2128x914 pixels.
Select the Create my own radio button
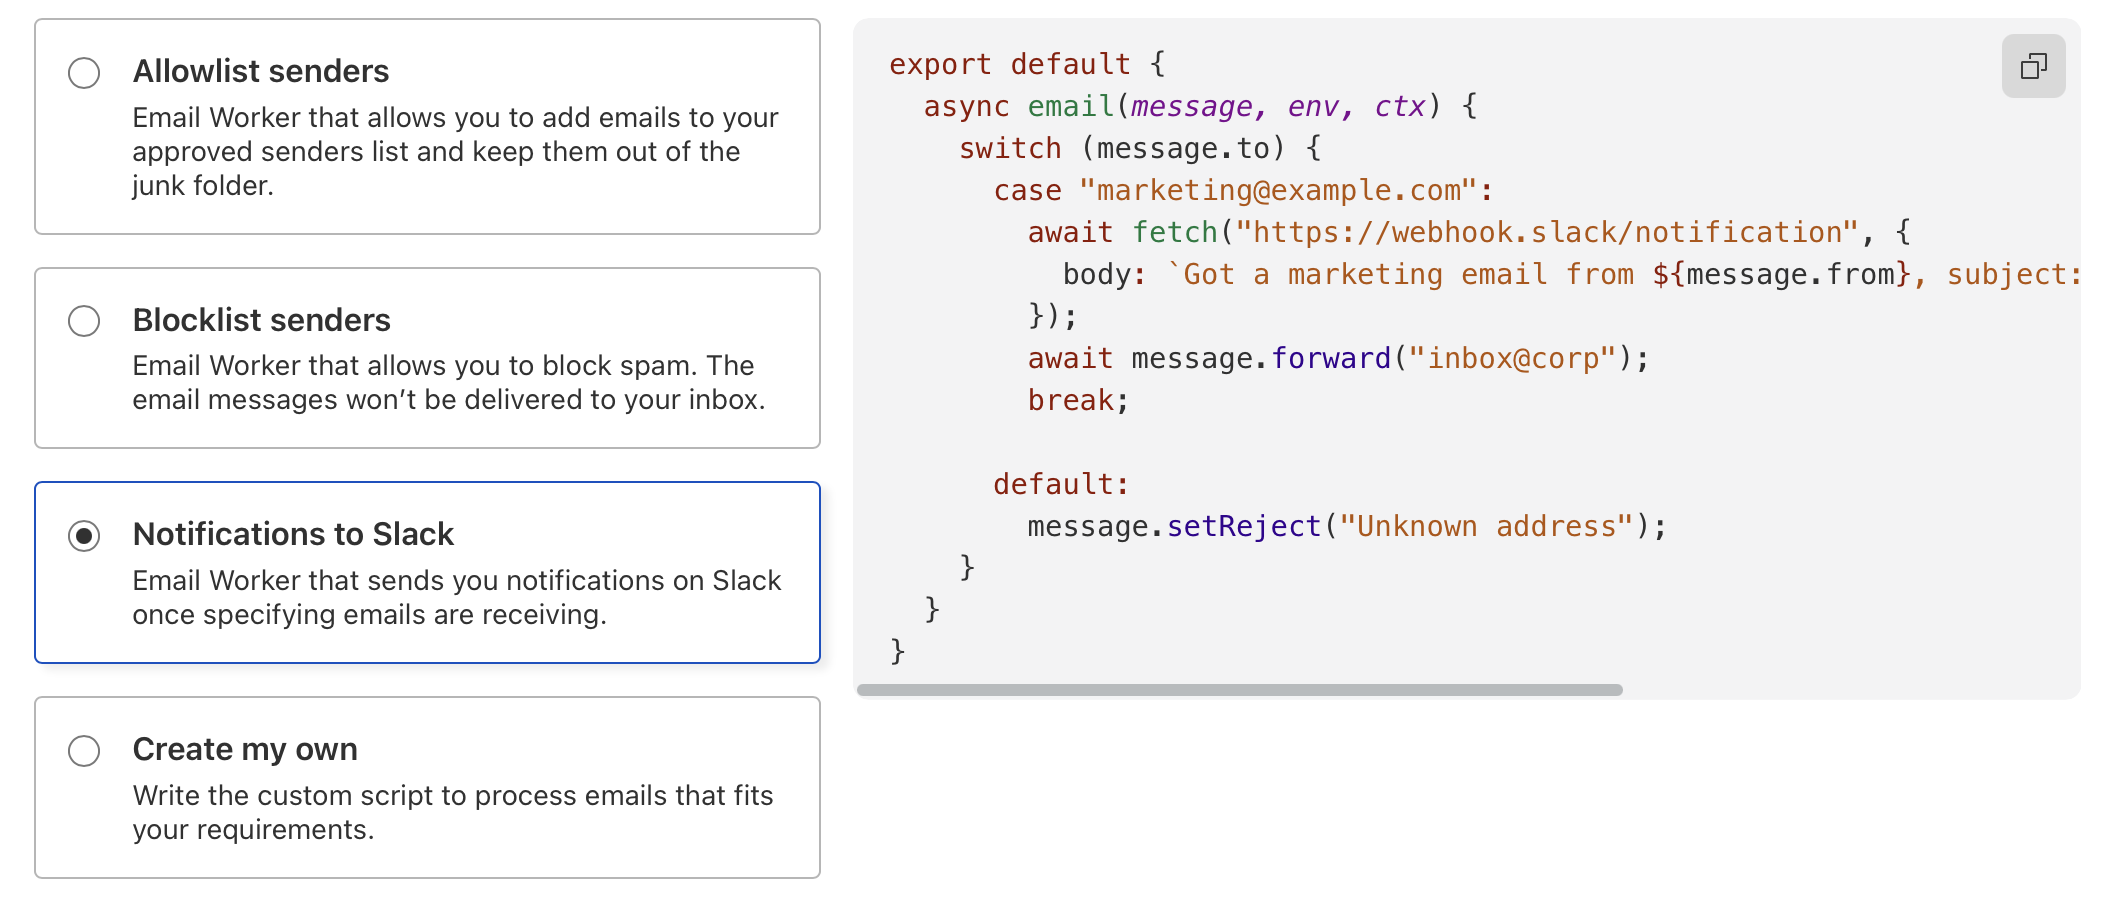pos(84,751)
